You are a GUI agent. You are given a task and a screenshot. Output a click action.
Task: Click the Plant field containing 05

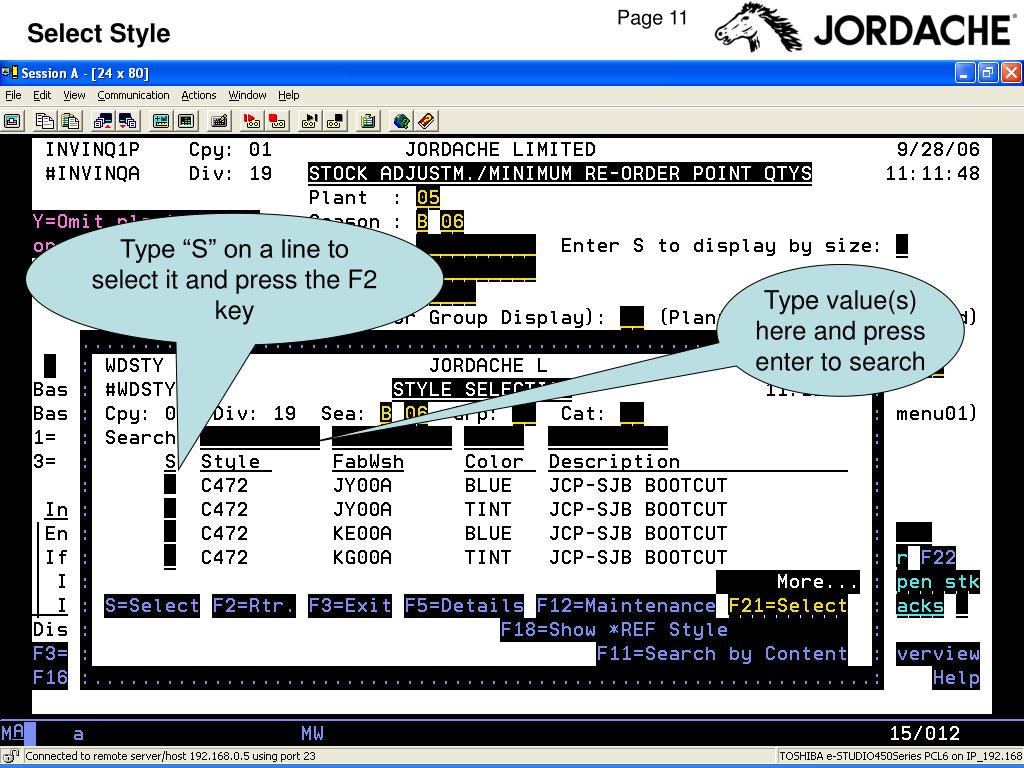(x=428, y=197)
